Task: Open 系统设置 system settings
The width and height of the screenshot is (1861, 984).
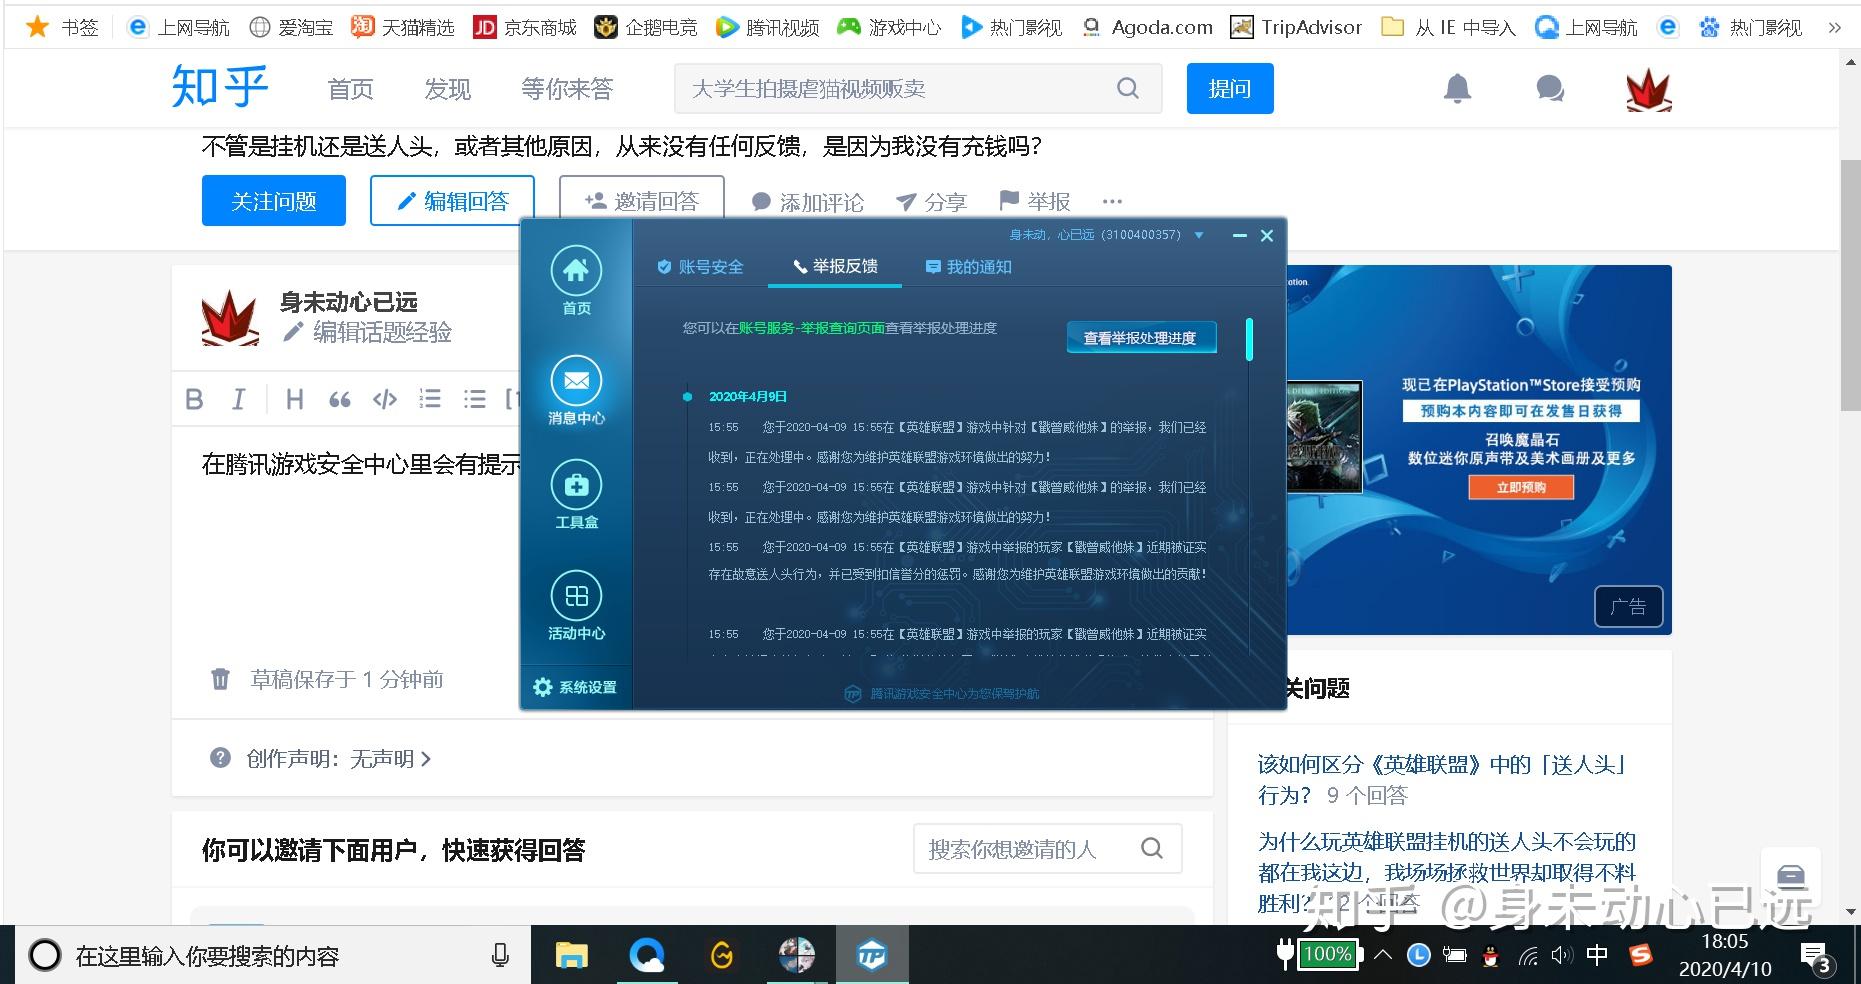Action: tap(575, 687)
